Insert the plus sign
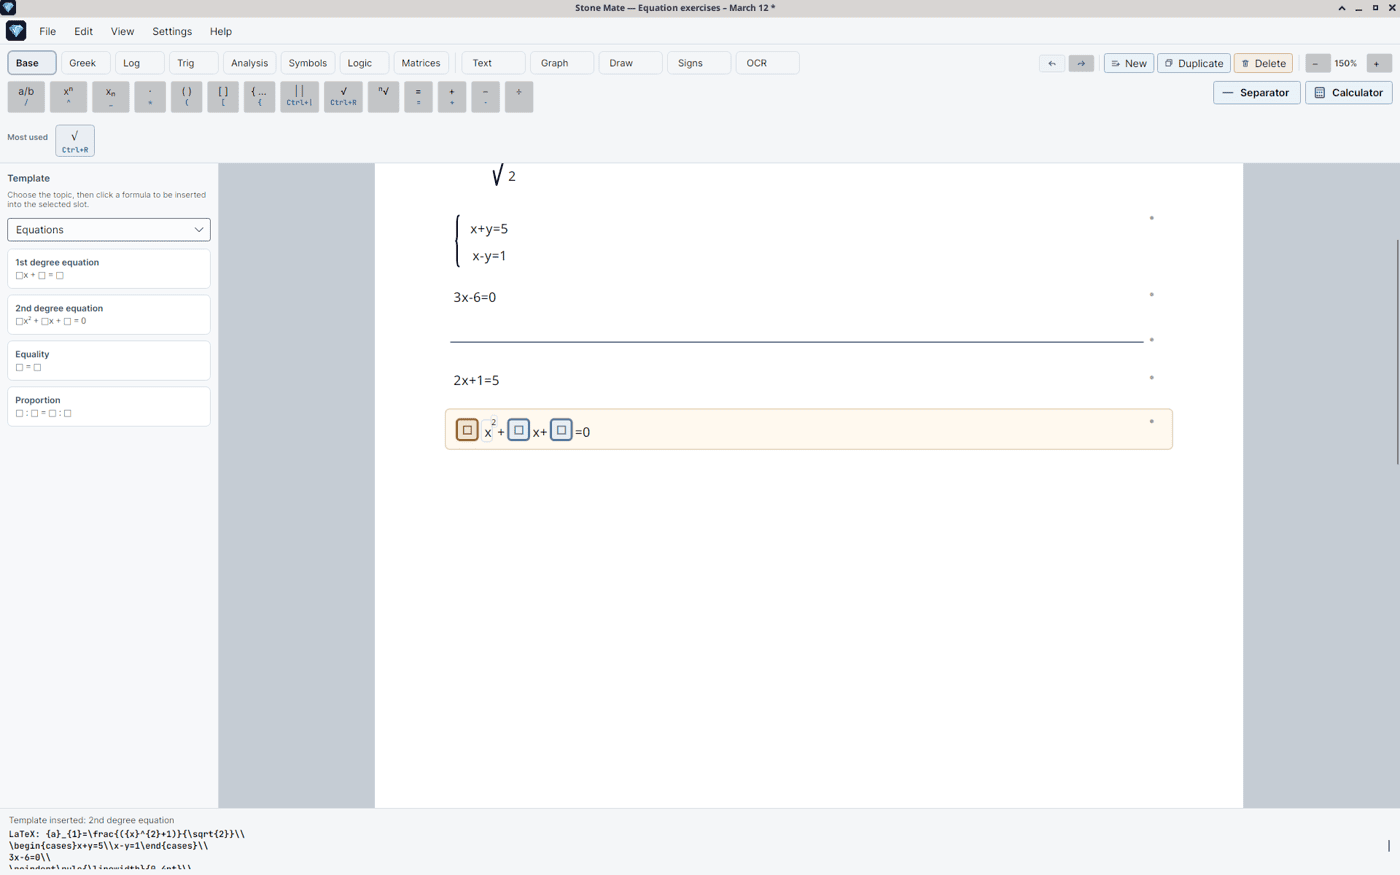 (452, 96)
